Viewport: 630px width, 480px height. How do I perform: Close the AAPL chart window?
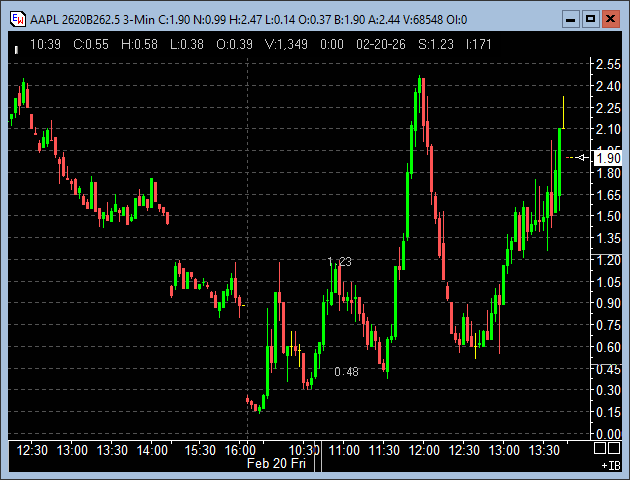[612, 18]
